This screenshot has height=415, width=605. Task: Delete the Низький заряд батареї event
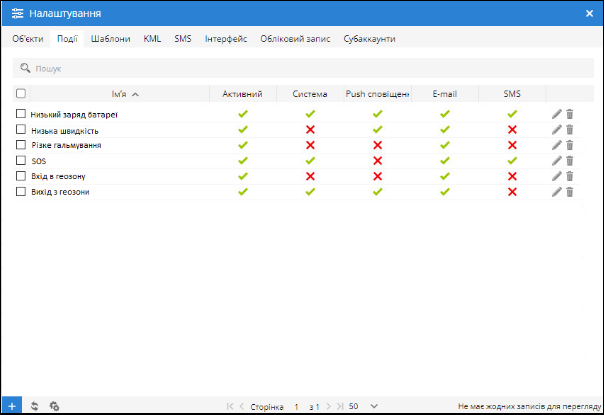tap(570, 114)
